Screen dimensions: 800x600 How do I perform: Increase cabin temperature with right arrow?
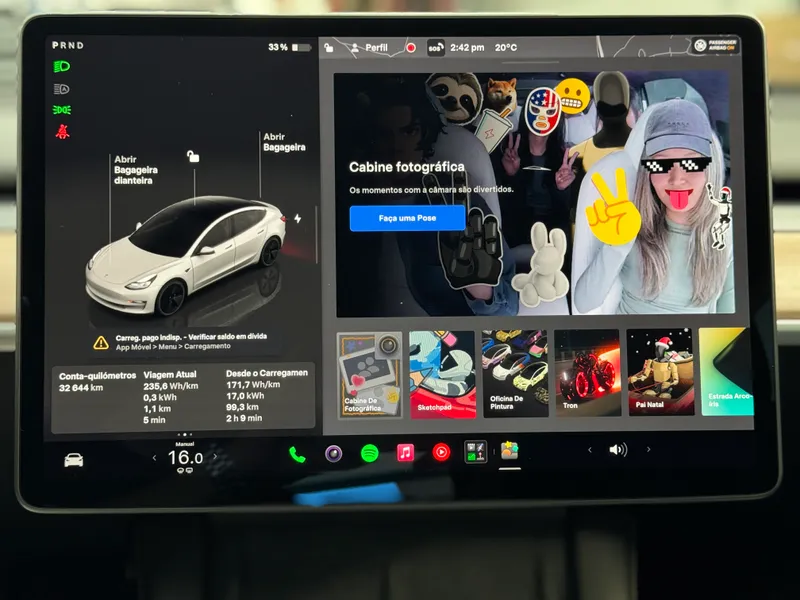click(x=215, y=457)
